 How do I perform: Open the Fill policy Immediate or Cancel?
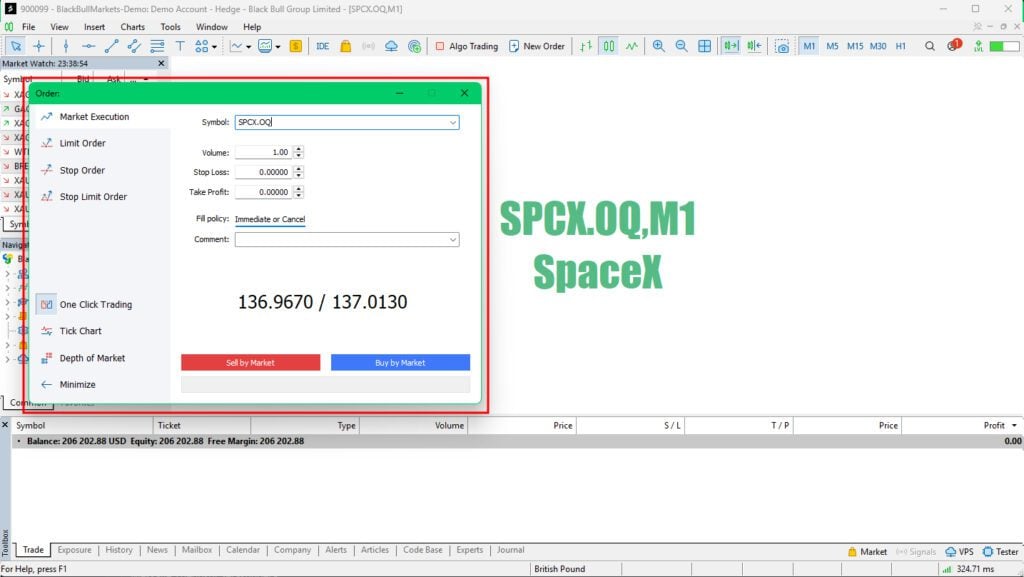point(270,219)
